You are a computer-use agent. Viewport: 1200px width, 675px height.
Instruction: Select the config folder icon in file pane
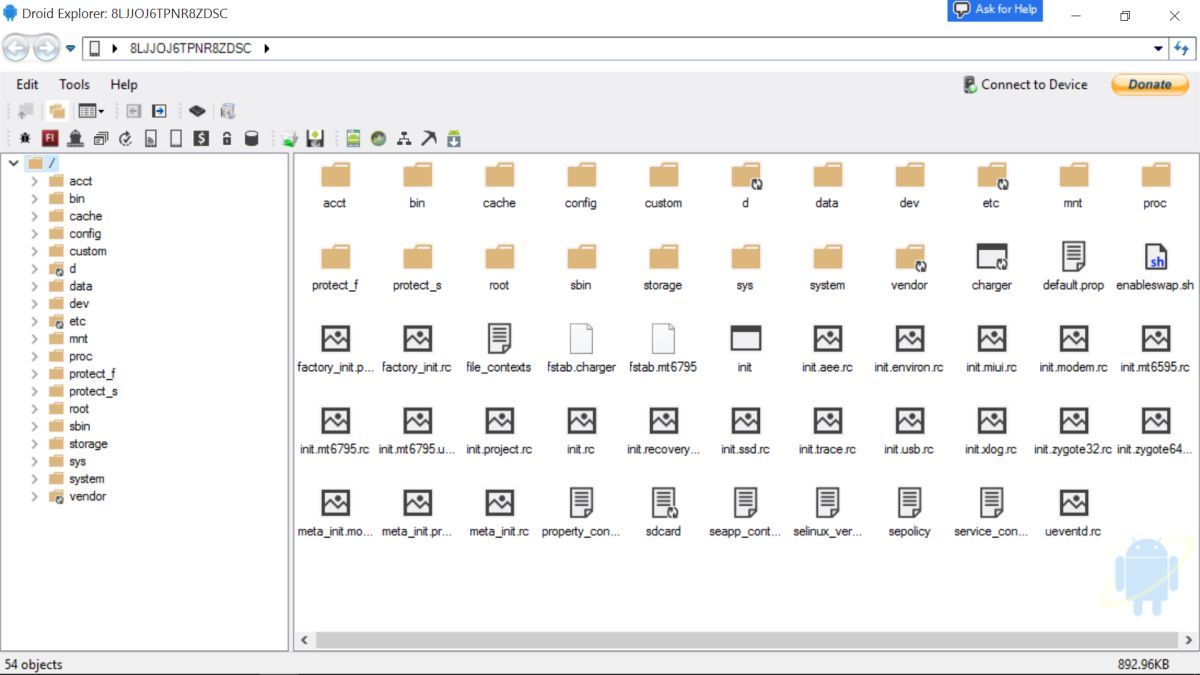pyautogui.click(x=581, y=176)
